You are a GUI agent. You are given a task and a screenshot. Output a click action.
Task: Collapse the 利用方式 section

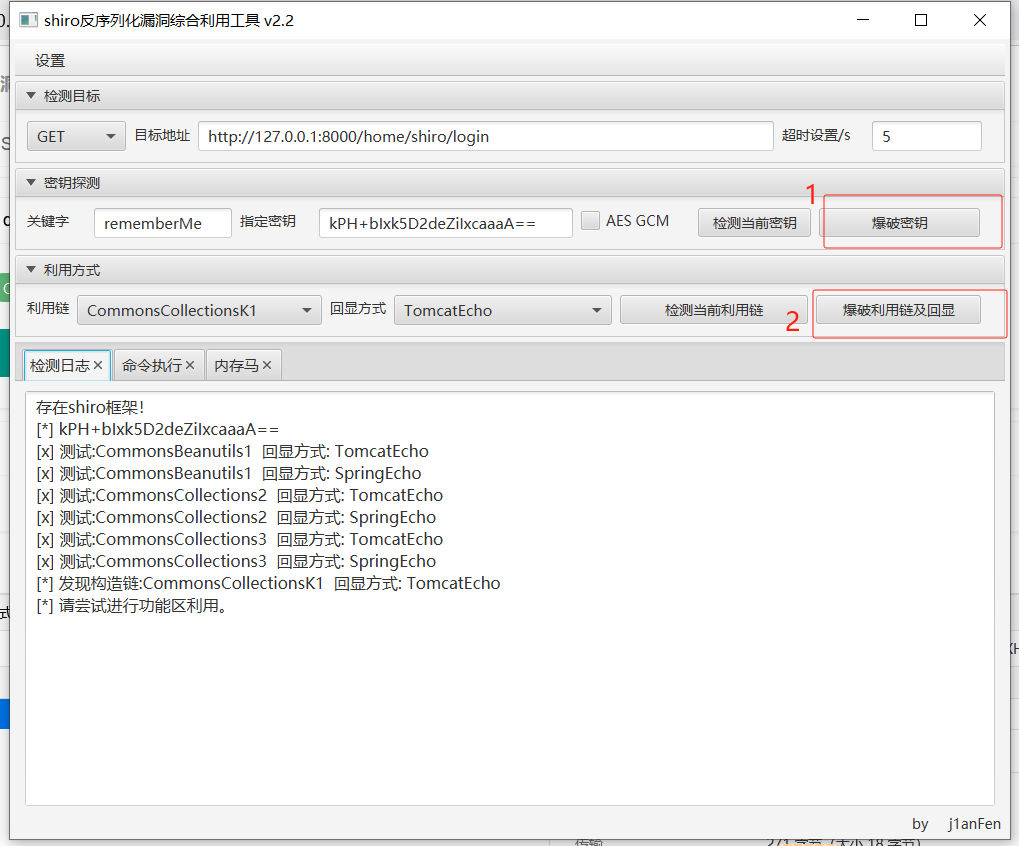[x=31, y=270]
